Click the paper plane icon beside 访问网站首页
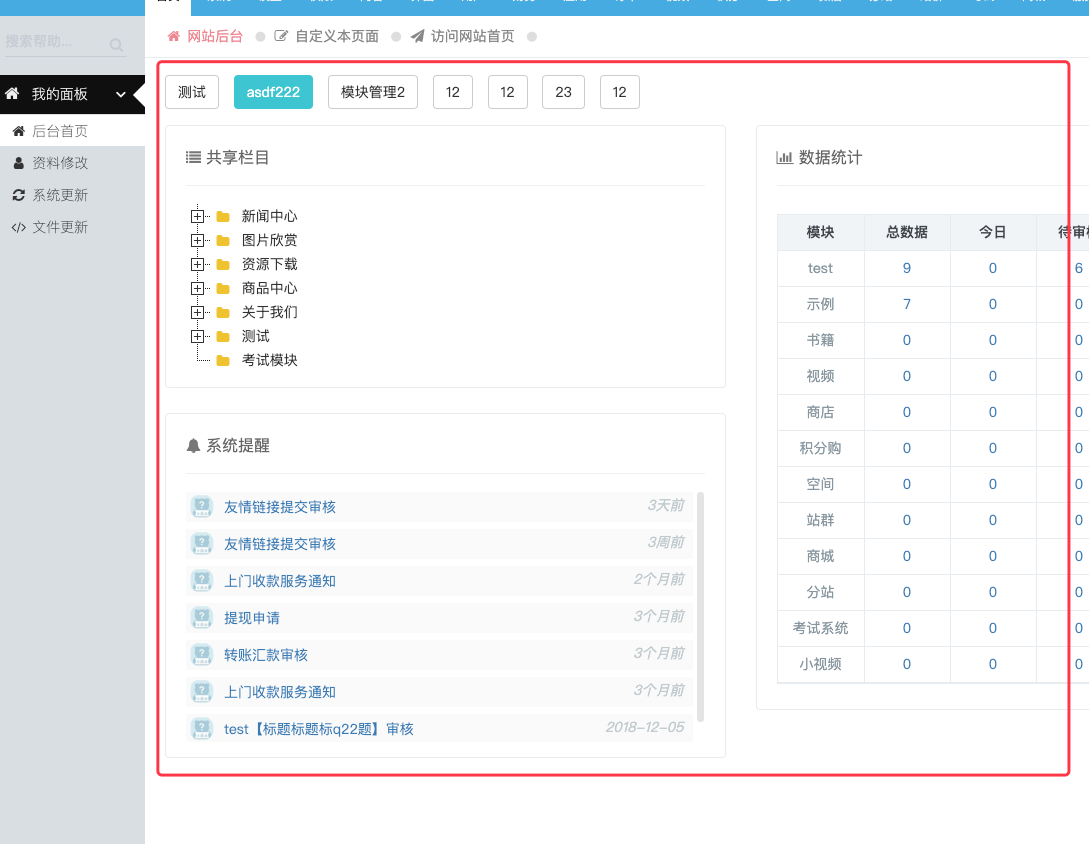 [417, 36]
